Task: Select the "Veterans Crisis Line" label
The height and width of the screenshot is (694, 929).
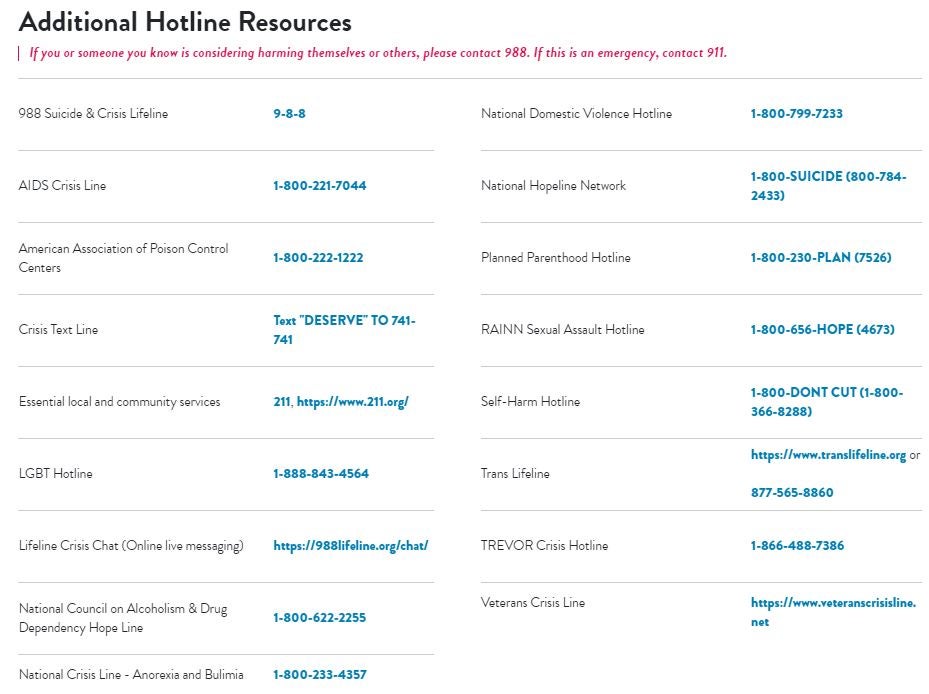Action: pos(533,603)
